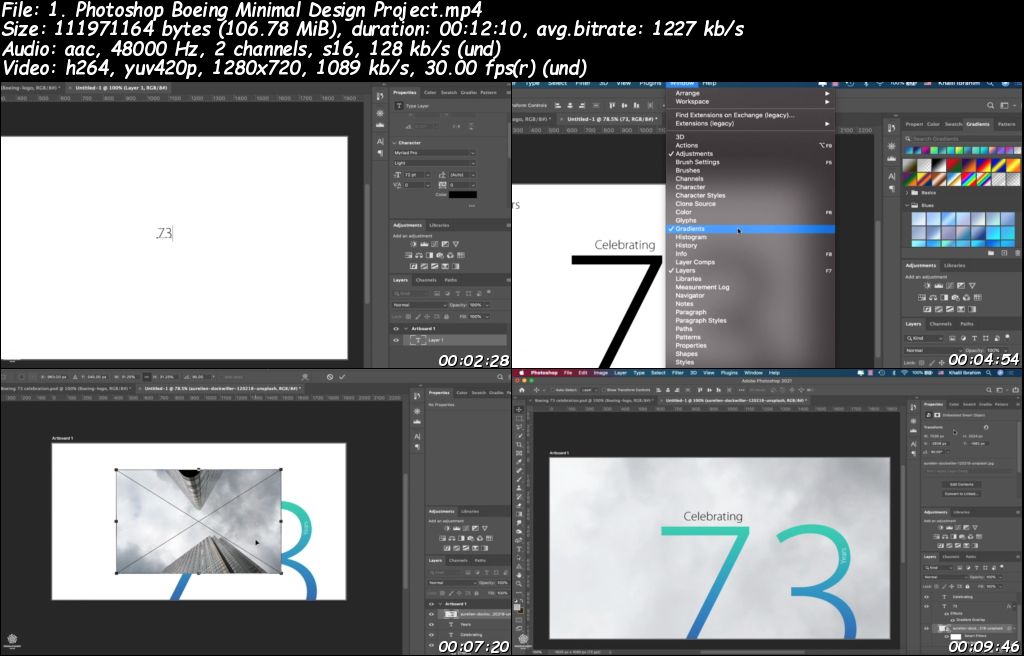Select the Horizontal Type tool in 09:46 frame
This screenshot has height=656, width=1024.
(x=519, y=549)
